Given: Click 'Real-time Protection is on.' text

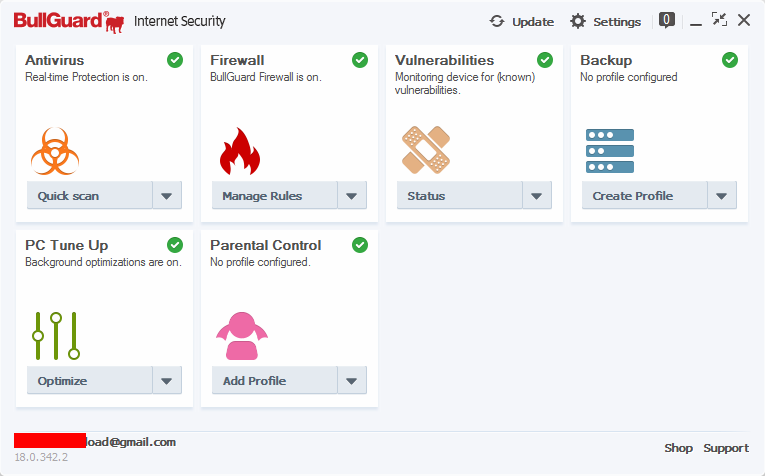Looking at the screenshot, I should (x=86, y=77).
